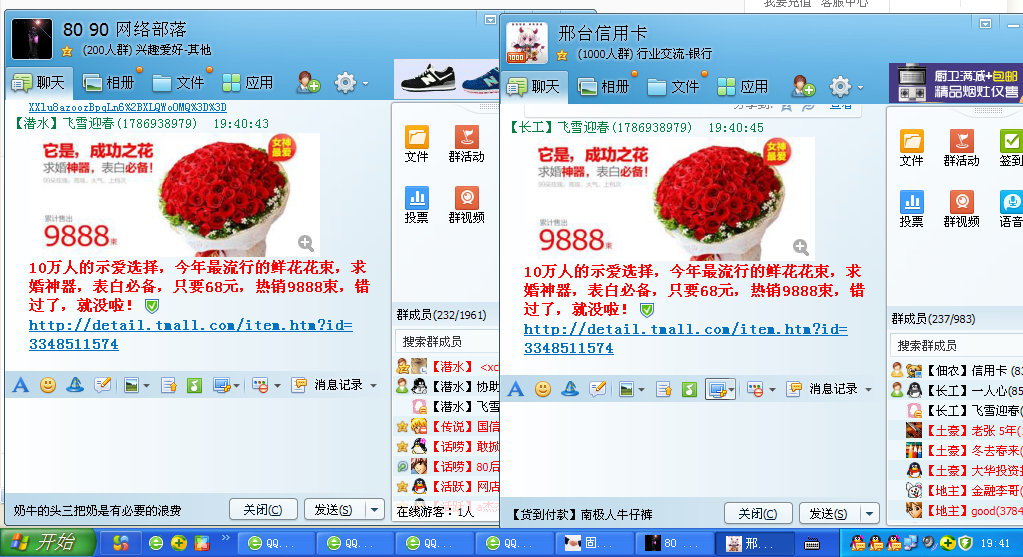Open font options in 邢台信用卡 chat
This screenshot has width=1023, height=557.
coord(516,389)
